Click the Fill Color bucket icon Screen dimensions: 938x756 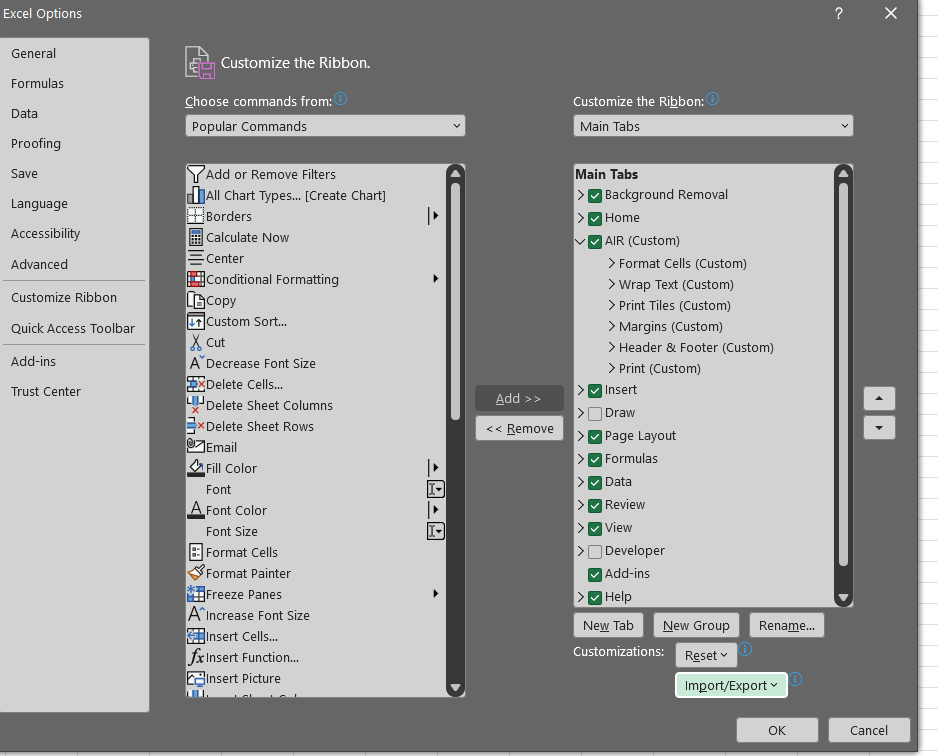[x=196, y=468]
